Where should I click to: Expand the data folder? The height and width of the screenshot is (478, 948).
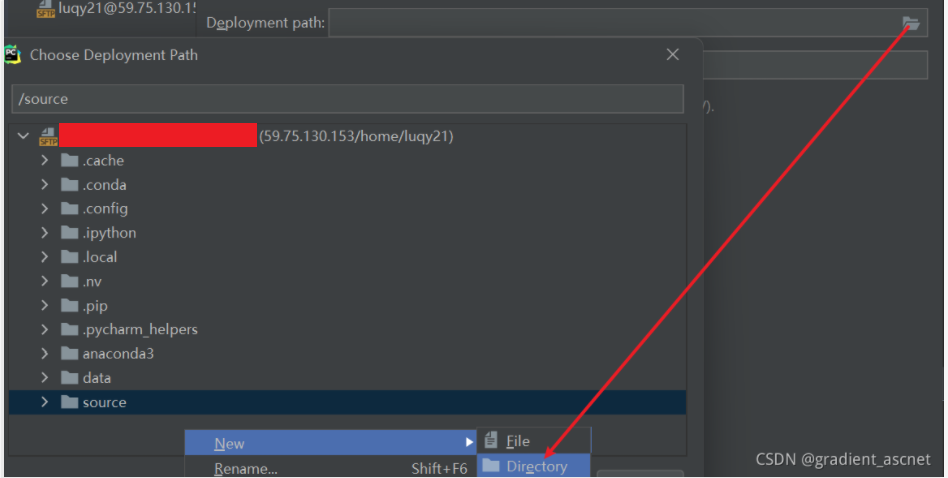[44, 378]
